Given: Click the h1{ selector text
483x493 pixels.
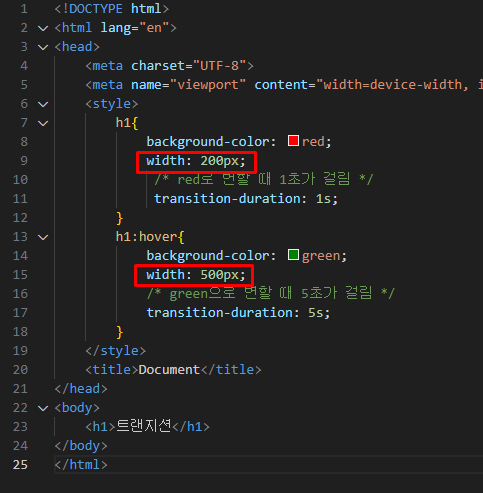Looking at the screenshot, I should click(x=127, y=123).
